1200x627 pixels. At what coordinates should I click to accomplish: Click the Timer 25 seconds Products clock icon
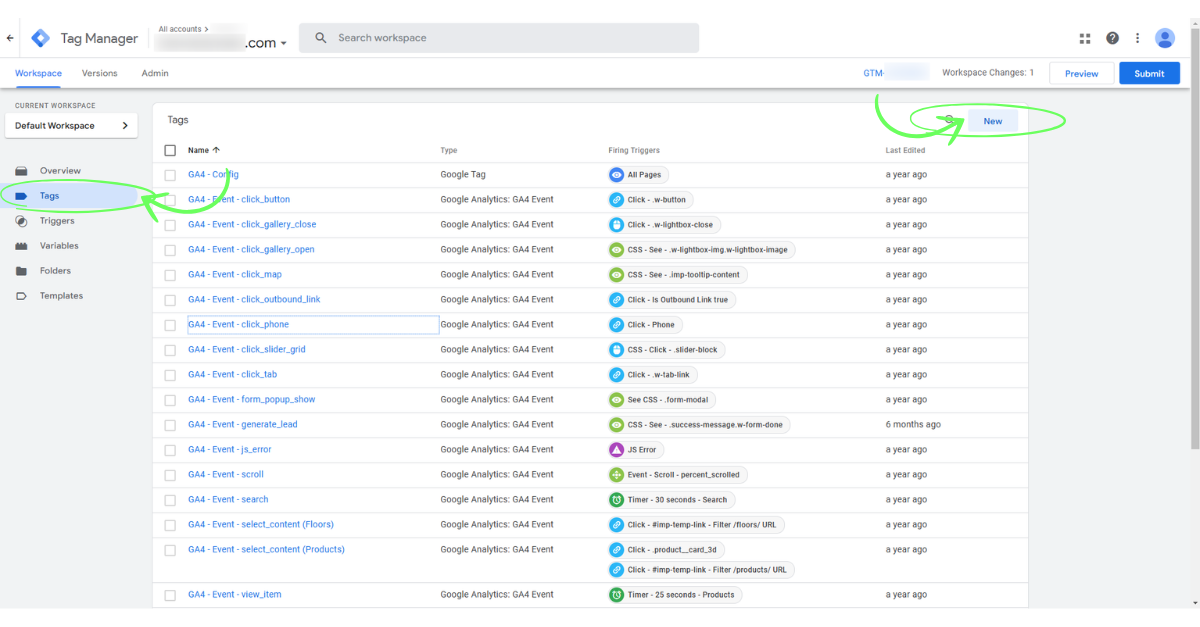pyautogui.click(x=617, y=595)
